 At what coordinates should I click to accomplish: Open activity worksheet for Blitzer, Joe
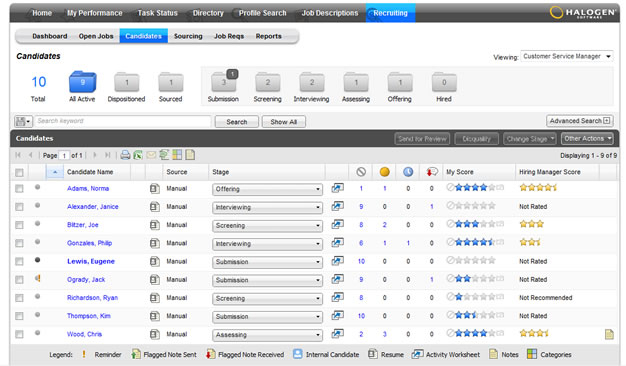(x=337, y=225)
